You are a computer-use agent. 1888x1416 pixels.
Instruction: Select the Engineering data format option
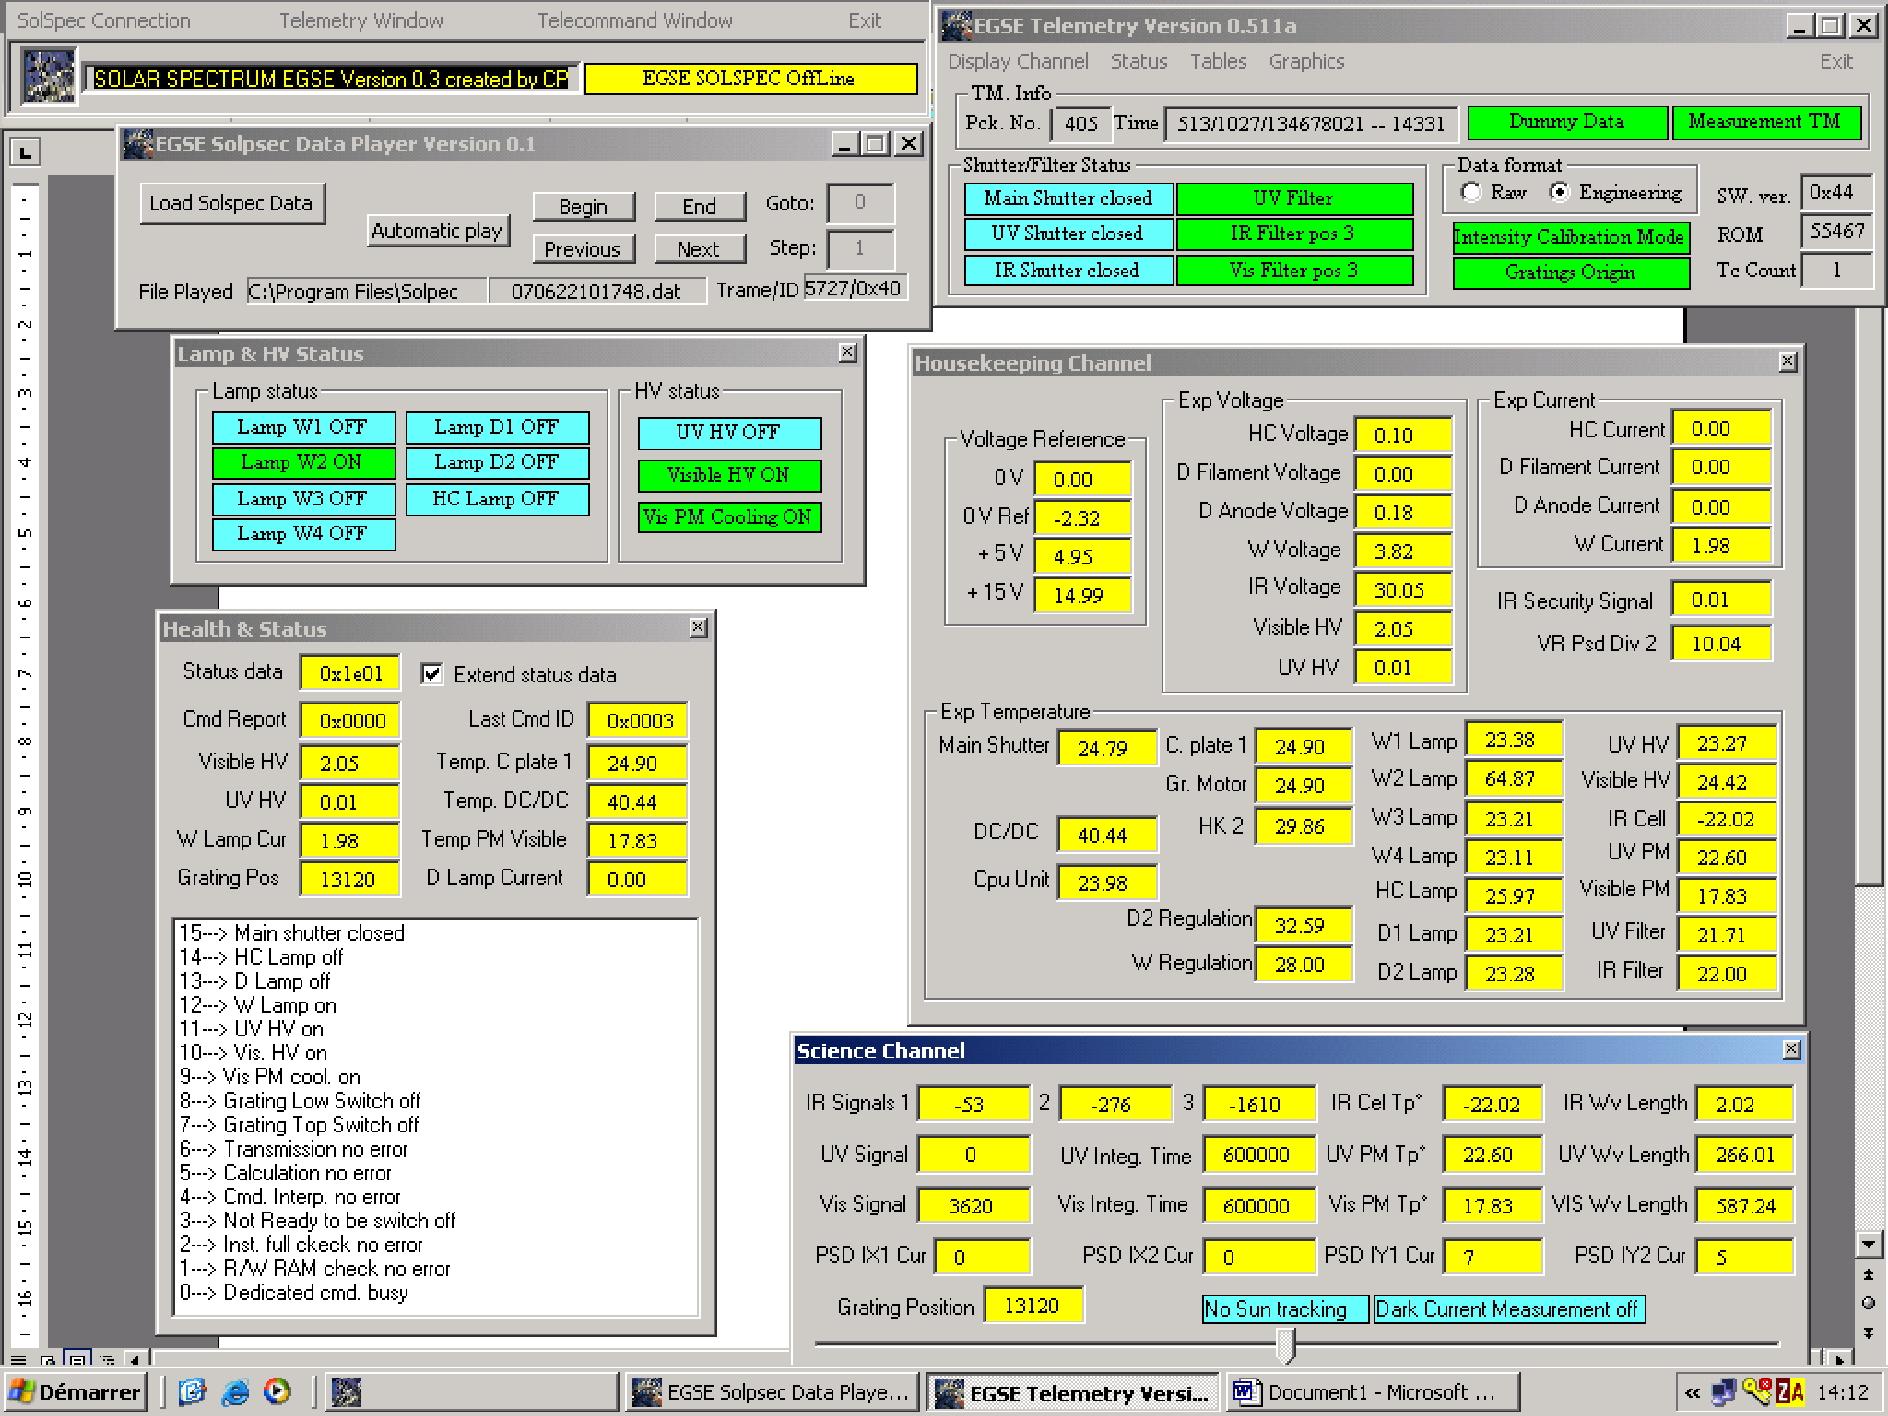coord(1559,192)
